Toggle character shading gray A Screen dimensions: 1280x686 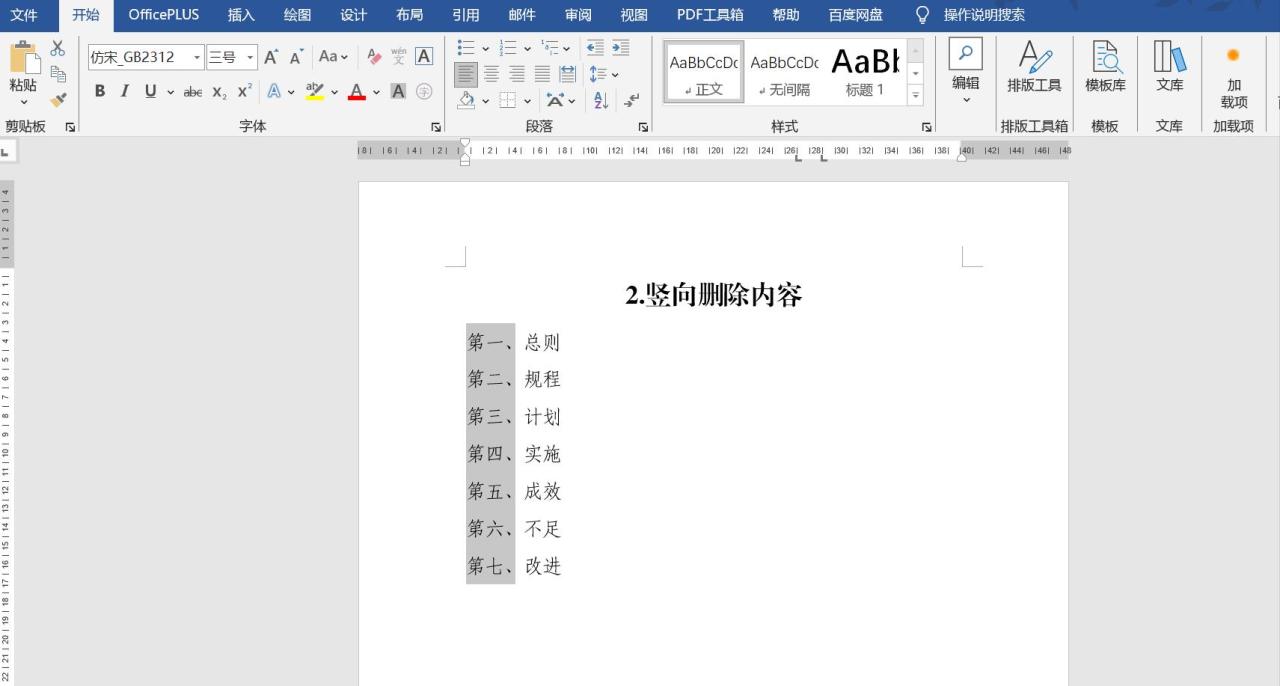398,92
